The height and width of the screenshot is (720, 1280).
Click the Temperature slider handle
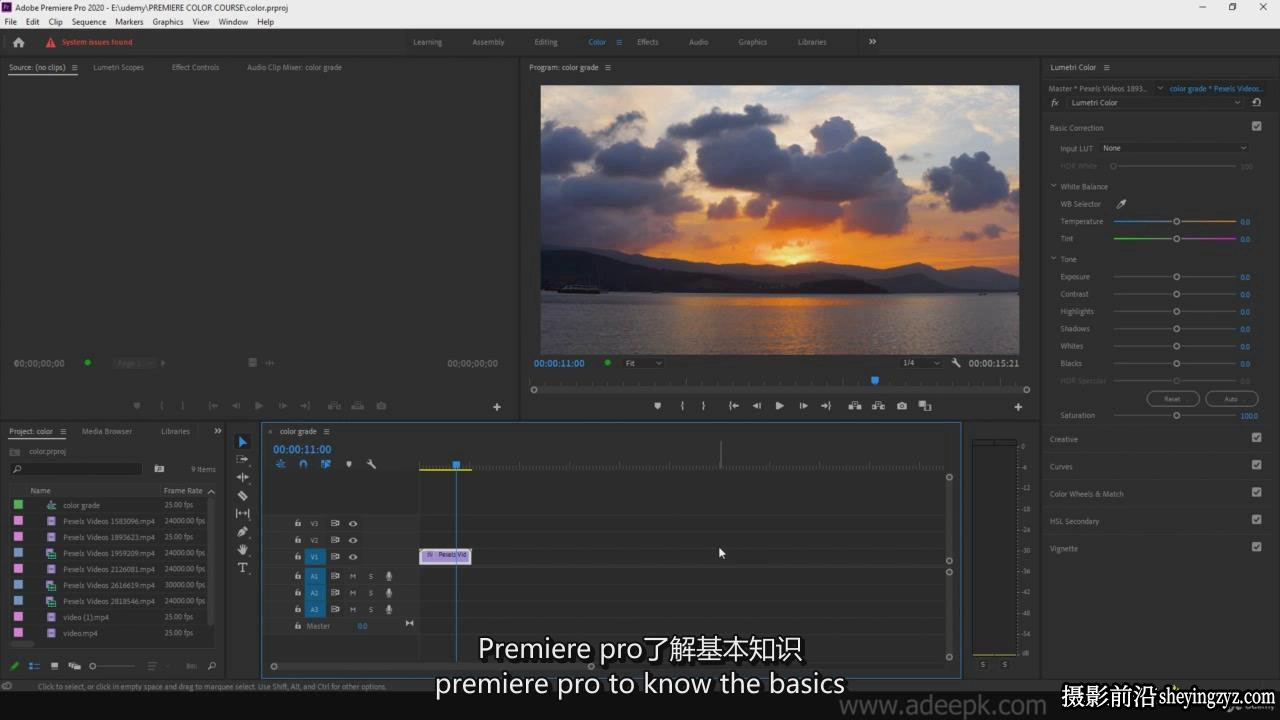click(x=1177, y=221)
